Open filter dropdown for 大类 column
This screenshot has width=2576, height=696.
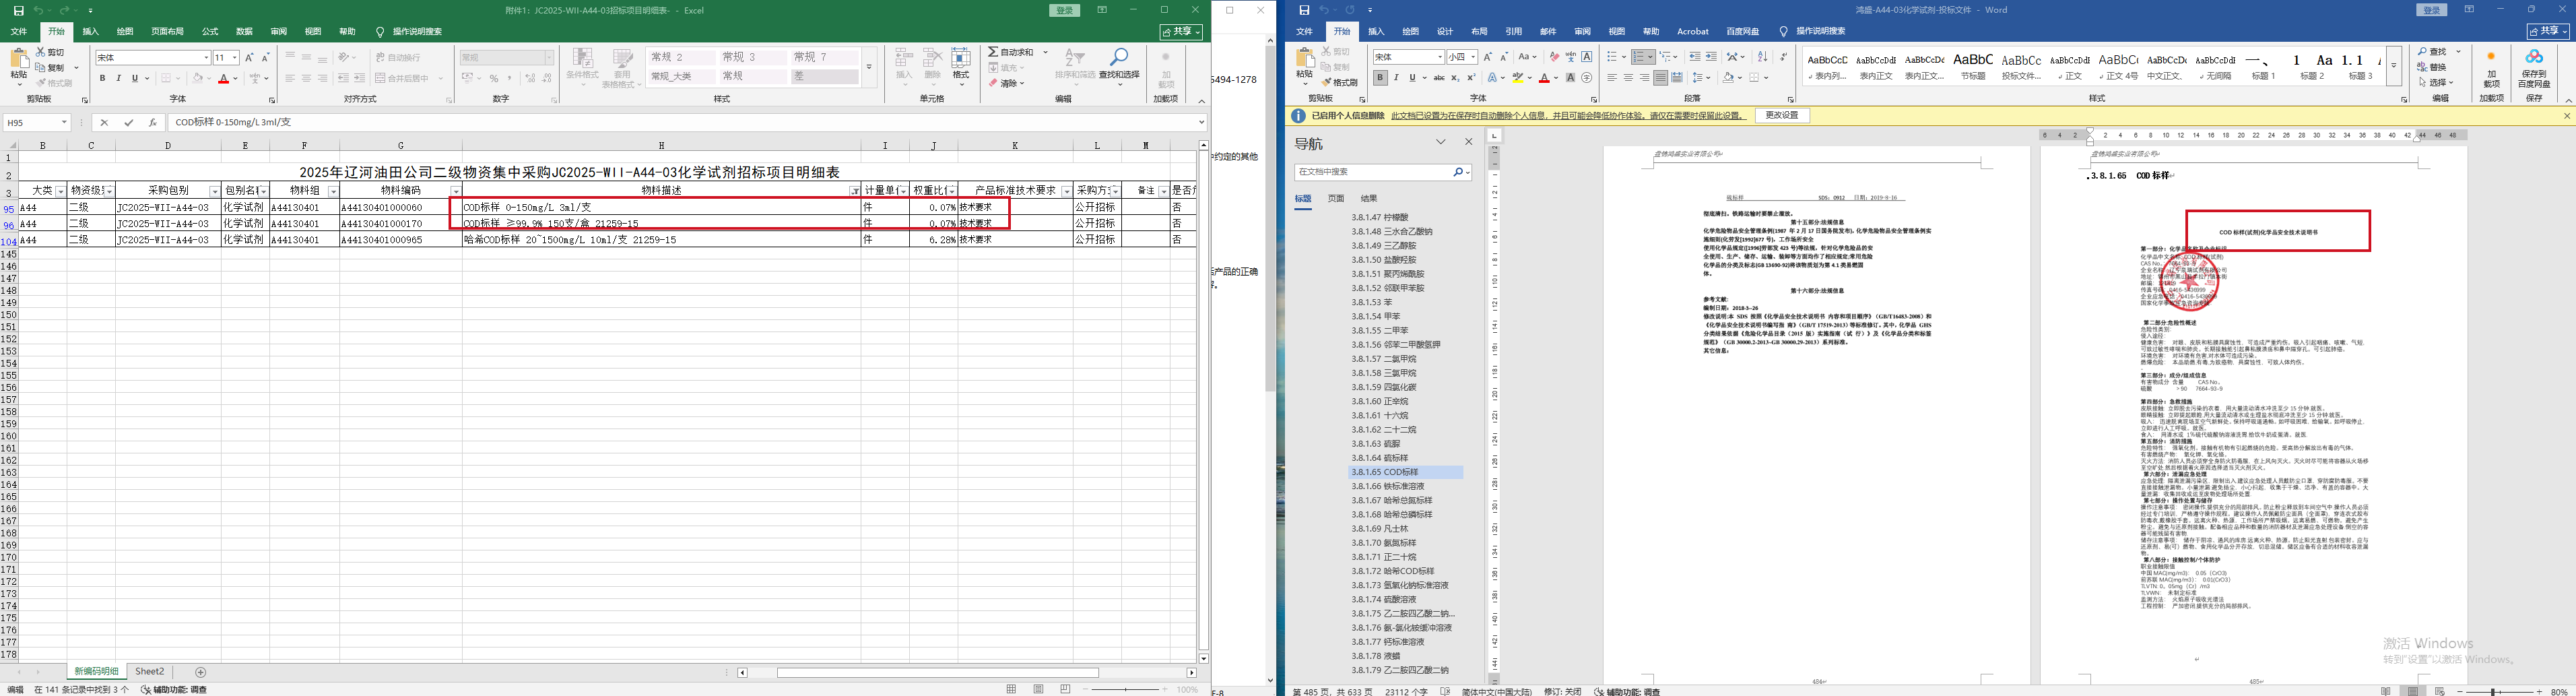pyautogui.click(x=60, y=191)
